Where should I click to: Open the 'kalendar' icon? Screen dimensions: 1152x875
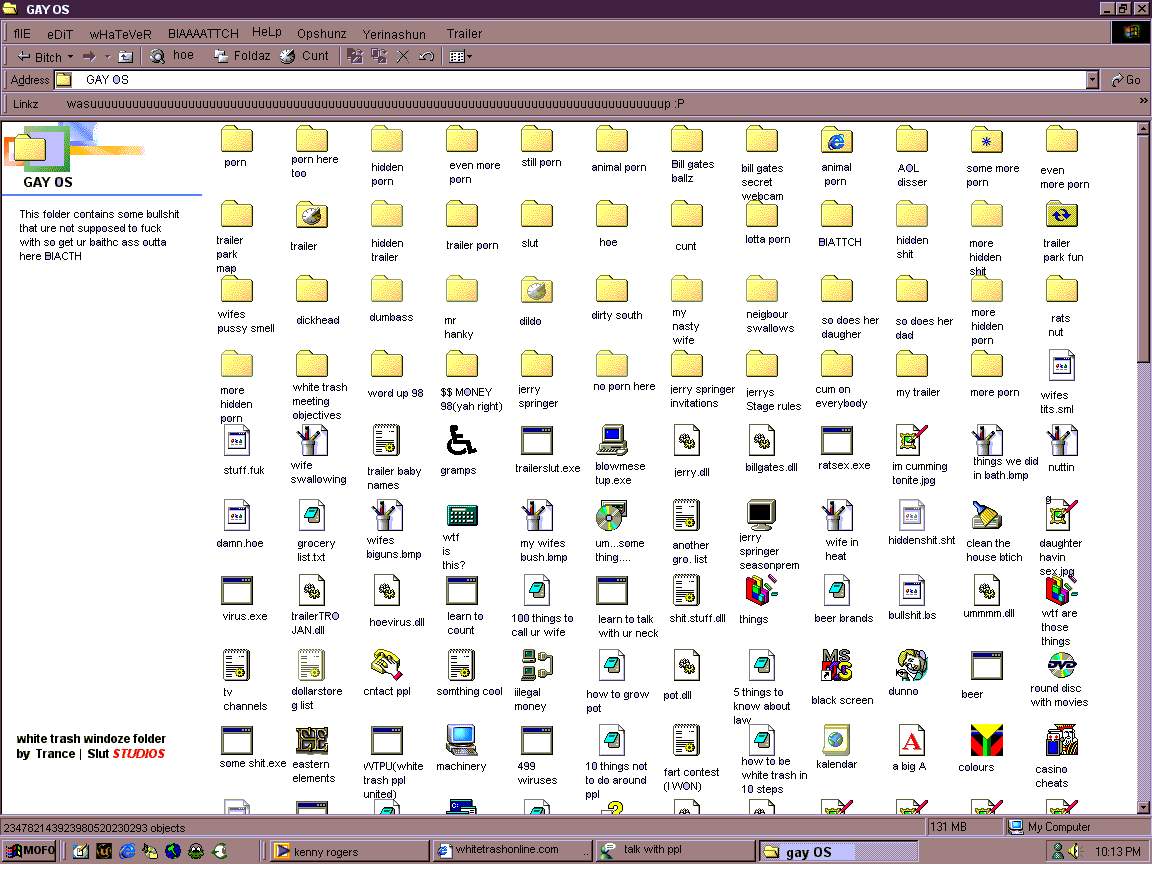(x=836, y=741)
